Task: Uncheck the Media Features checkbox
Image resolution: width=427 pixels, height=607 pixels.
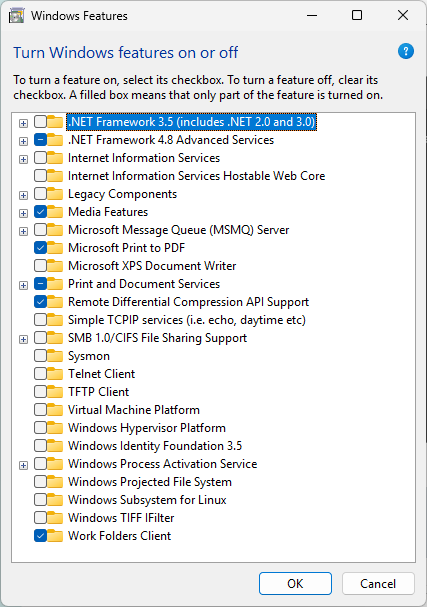Action: 40,212
